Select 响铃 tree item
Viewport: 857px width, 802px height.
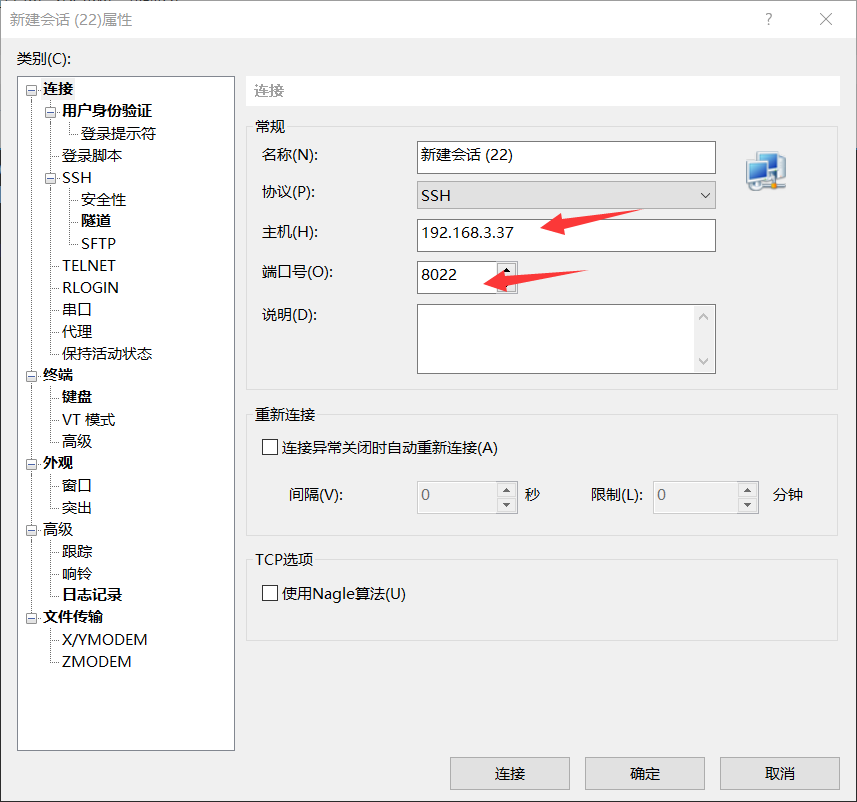pos(77,574)
